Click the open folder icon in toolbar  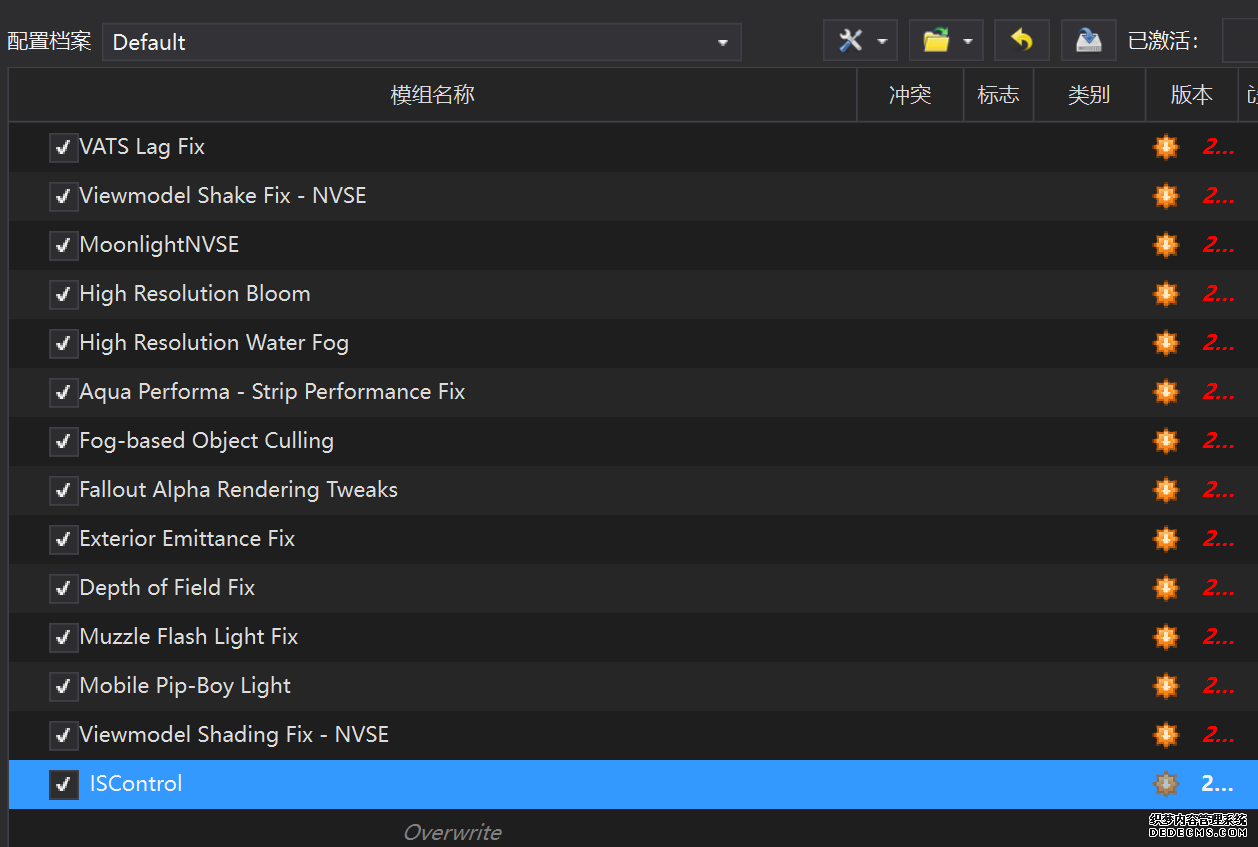[936, 41]
